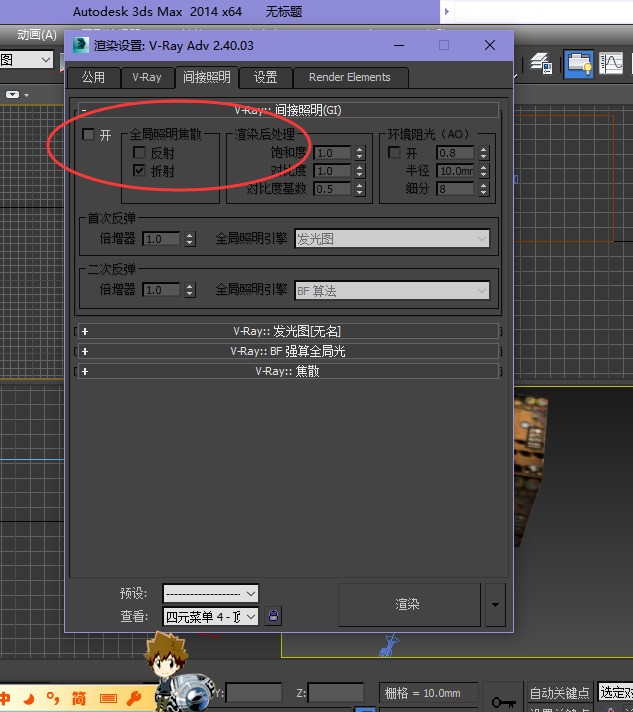
Task: Click the 对比度 spinner arrows
Action: click(x=360, y=171)
